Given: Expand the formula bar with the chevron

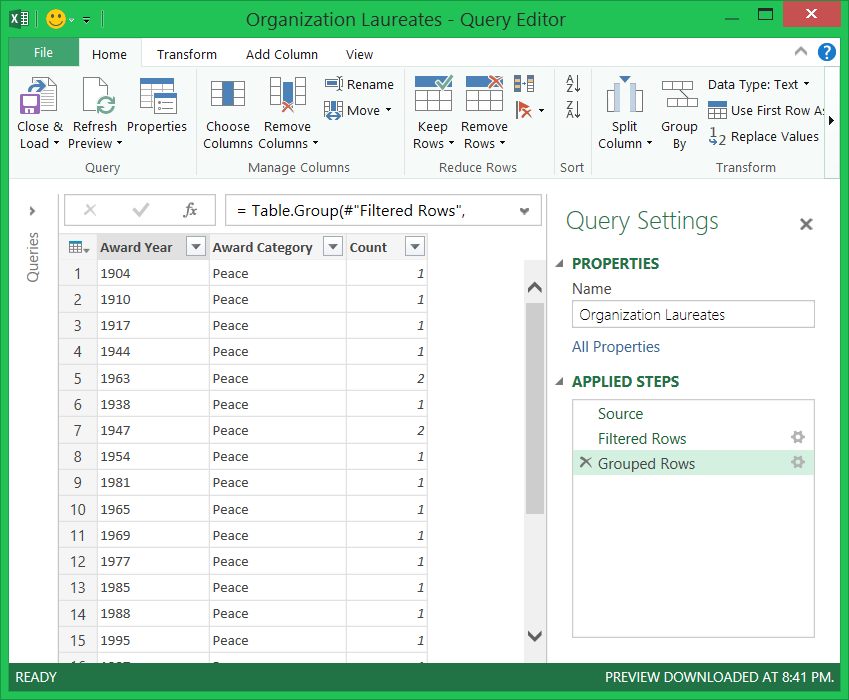Looking at the screenshot, I should coord(525,211).
